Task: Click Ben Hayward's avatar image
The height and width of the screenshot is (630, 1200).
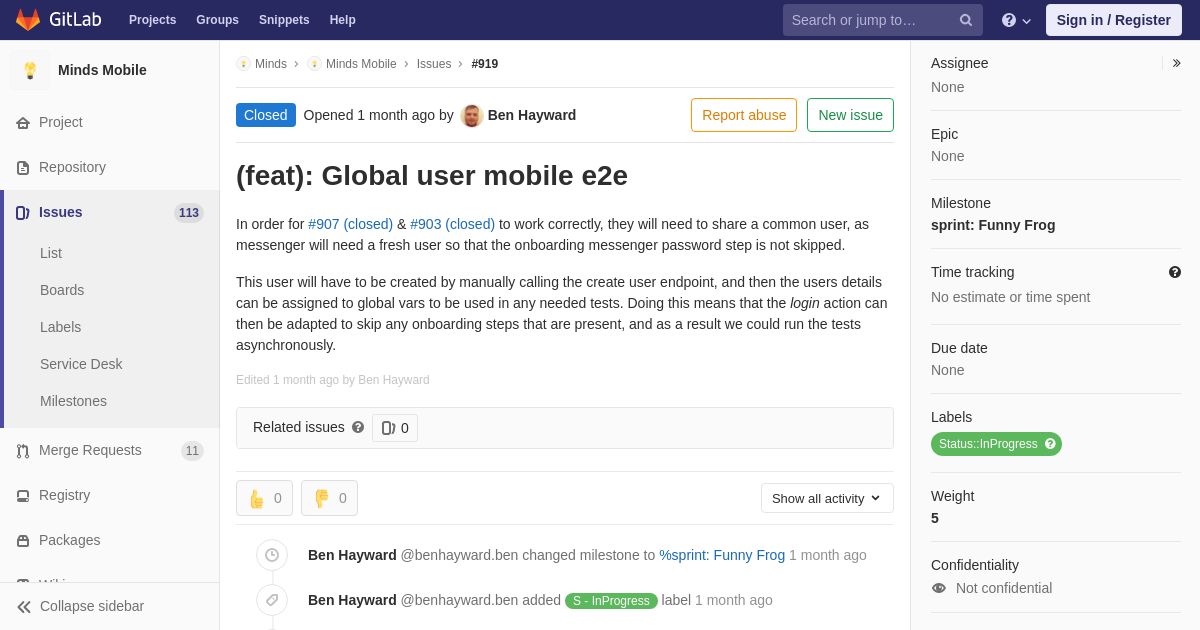Action: click(x=472, y=116)
